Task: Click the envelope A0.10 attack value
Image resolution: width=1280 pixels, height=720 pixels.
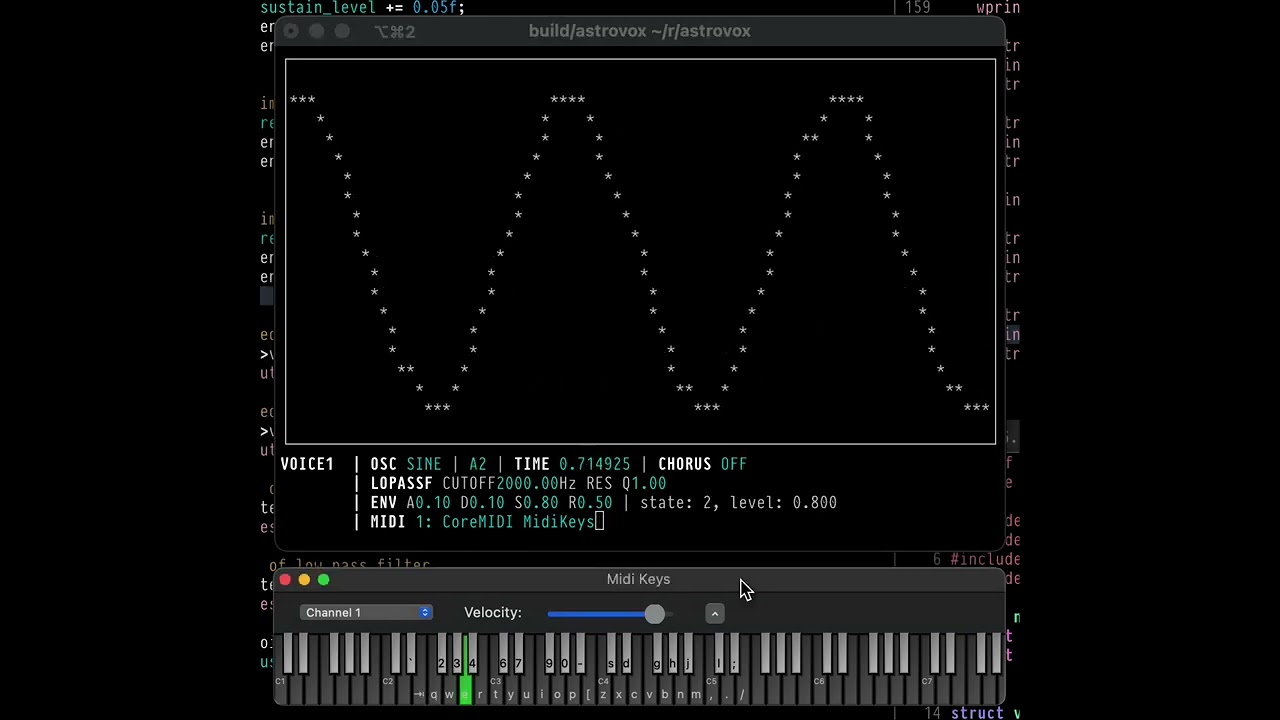Action: (x=428, y=503)
